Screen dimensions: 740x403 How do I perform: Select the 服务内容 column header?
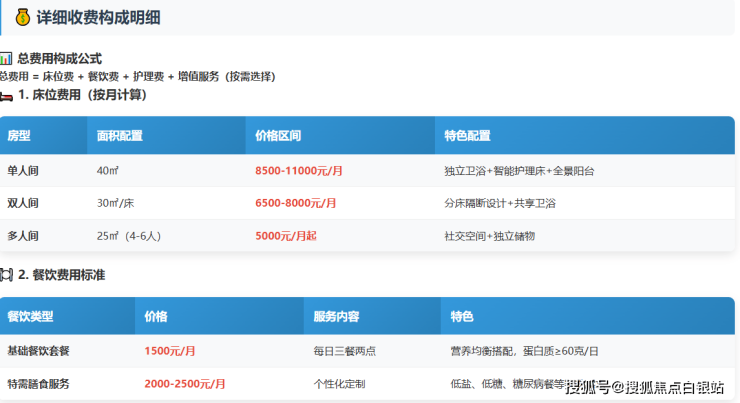pos(336,317)
